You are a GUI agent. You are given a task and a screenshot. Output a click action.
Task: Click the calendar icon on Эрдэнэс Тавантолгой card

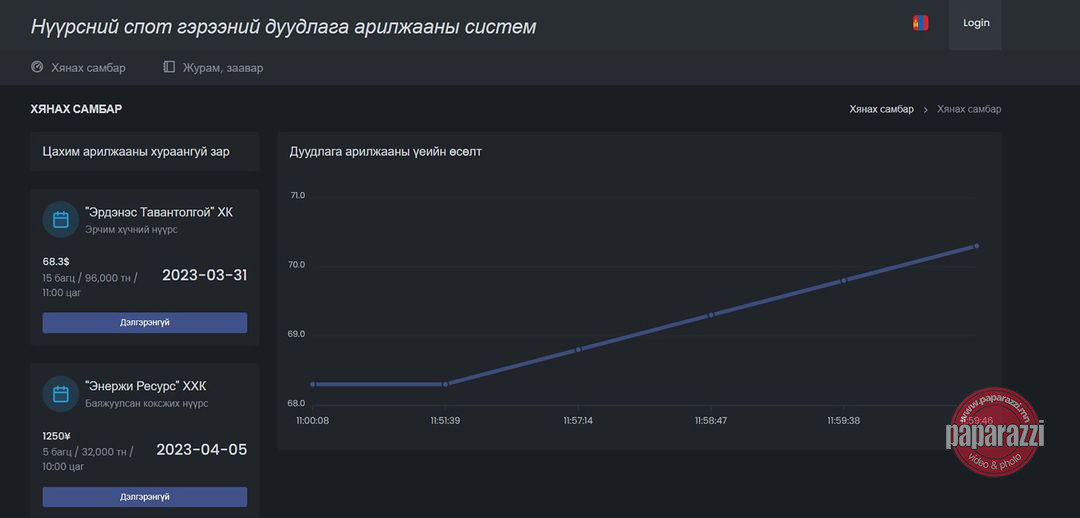(x=61, y=219)
